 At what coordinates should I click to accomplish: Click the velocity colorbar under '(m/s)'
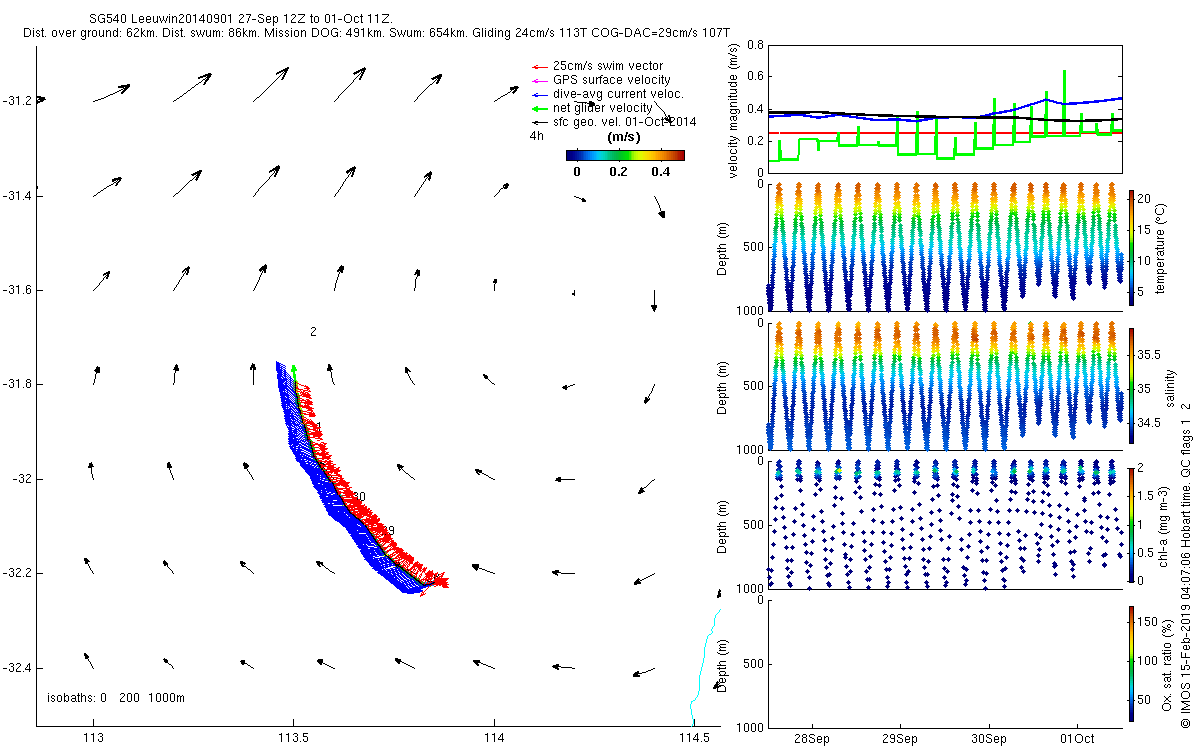coord(625,155)
